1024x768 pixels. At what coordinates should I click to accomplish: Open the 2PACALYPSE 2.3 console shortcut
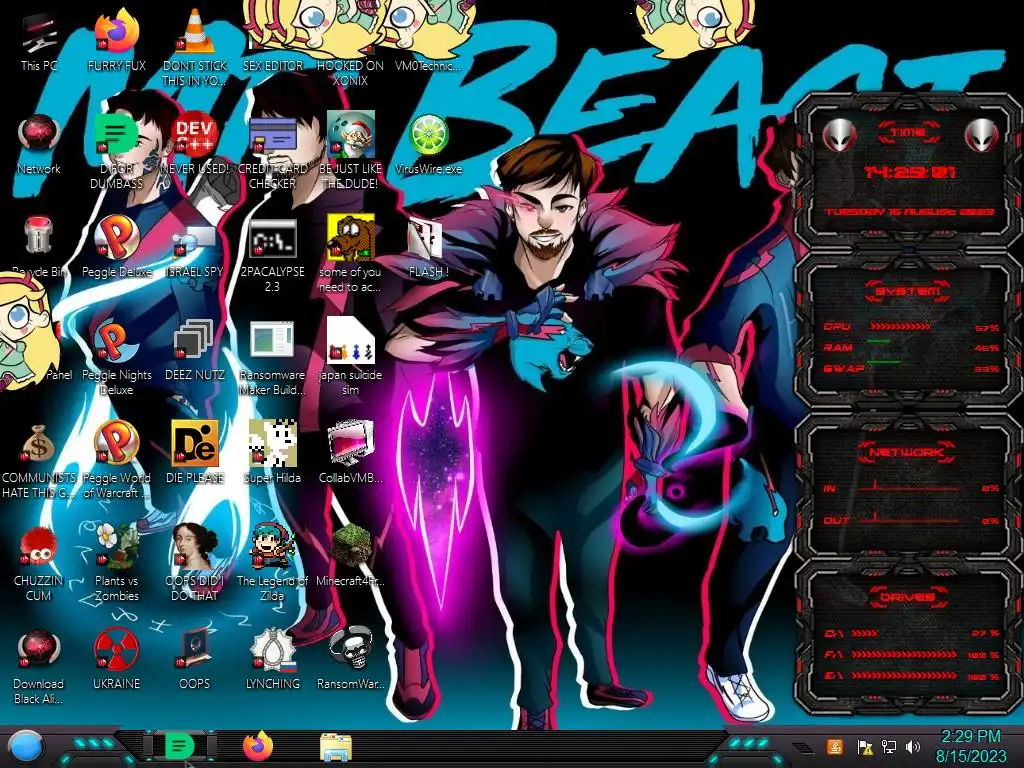pyautogui.click(x=273, y=255)
